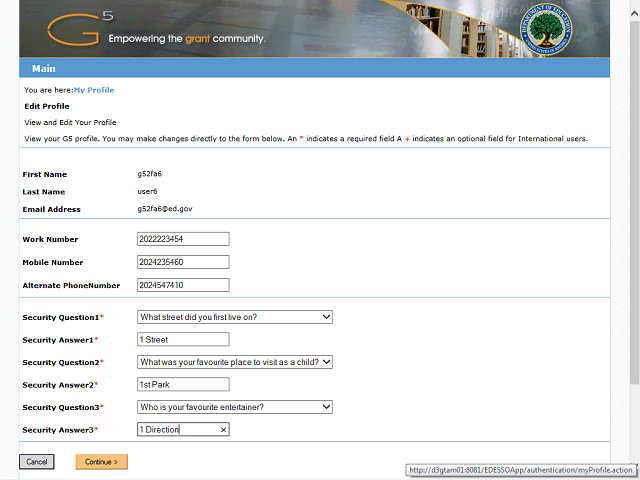
Task: Click the 'Empowering the grant community' banner text
Action: pos(185,39)
